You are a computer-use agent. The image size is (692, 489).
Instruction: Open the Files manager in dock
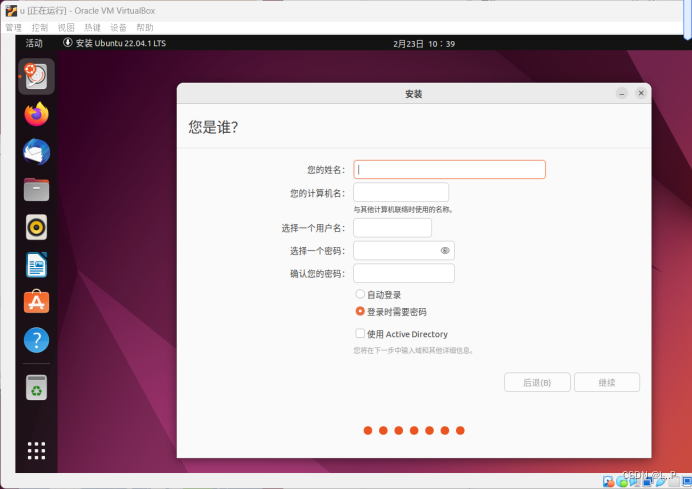coord(36,190)
